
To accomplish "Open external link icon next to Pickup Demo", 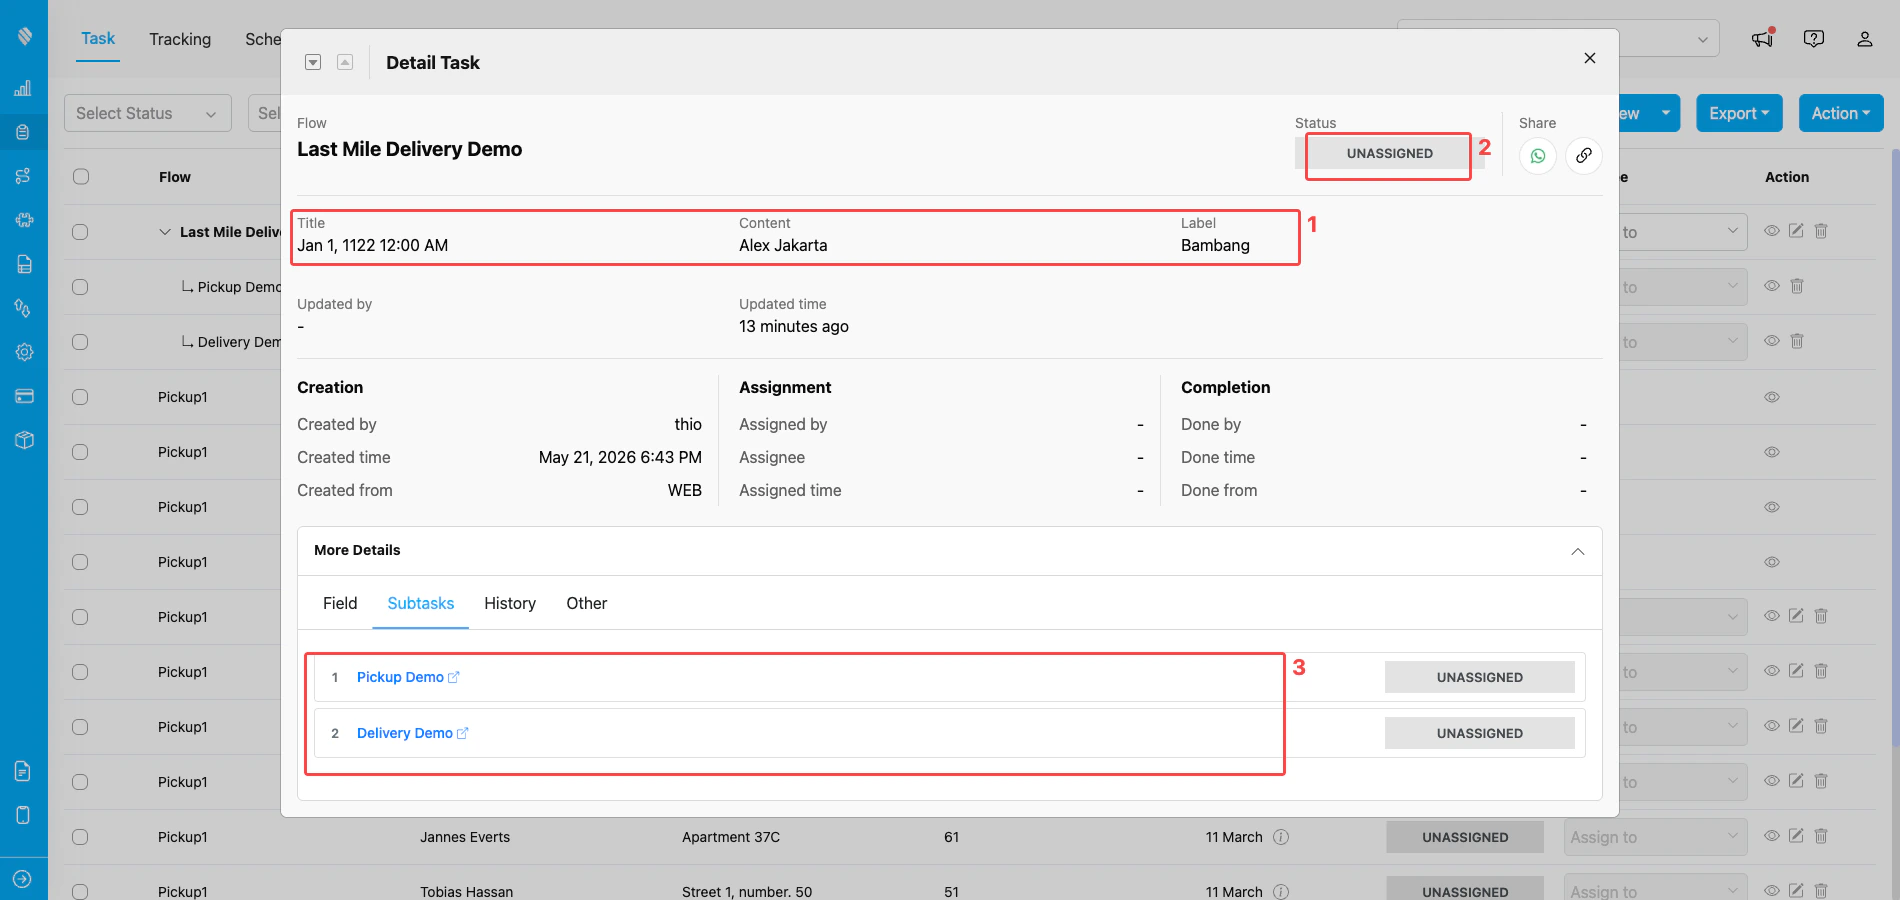I will pos(453,677).
